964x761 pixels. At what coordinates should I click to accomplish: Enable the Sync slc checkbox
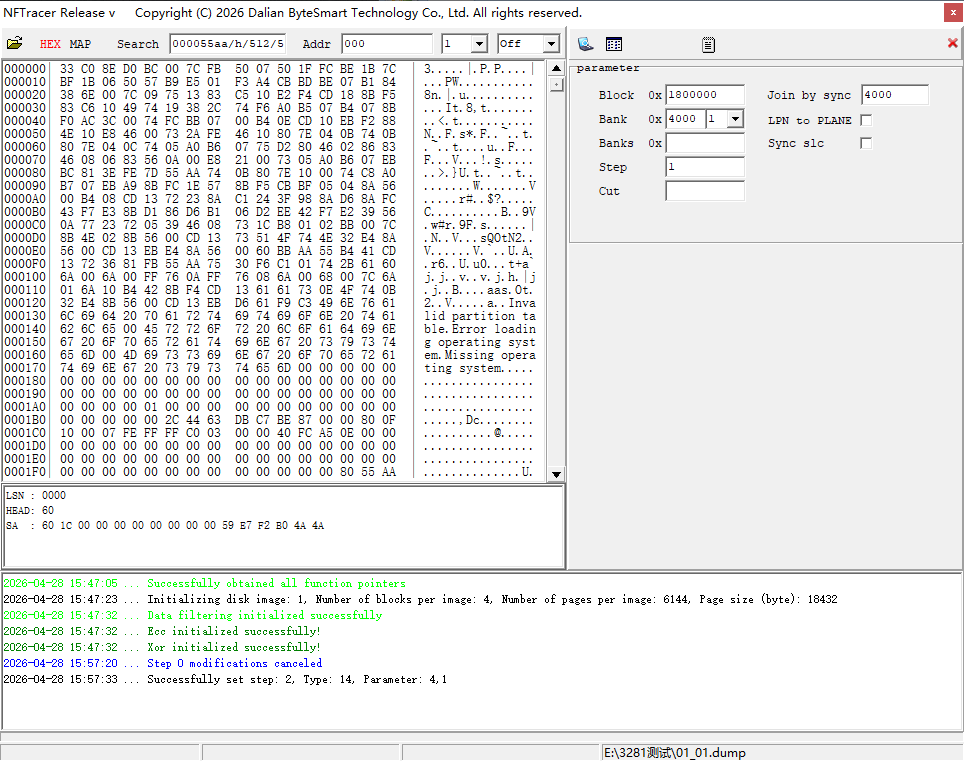tap(866, 143)
